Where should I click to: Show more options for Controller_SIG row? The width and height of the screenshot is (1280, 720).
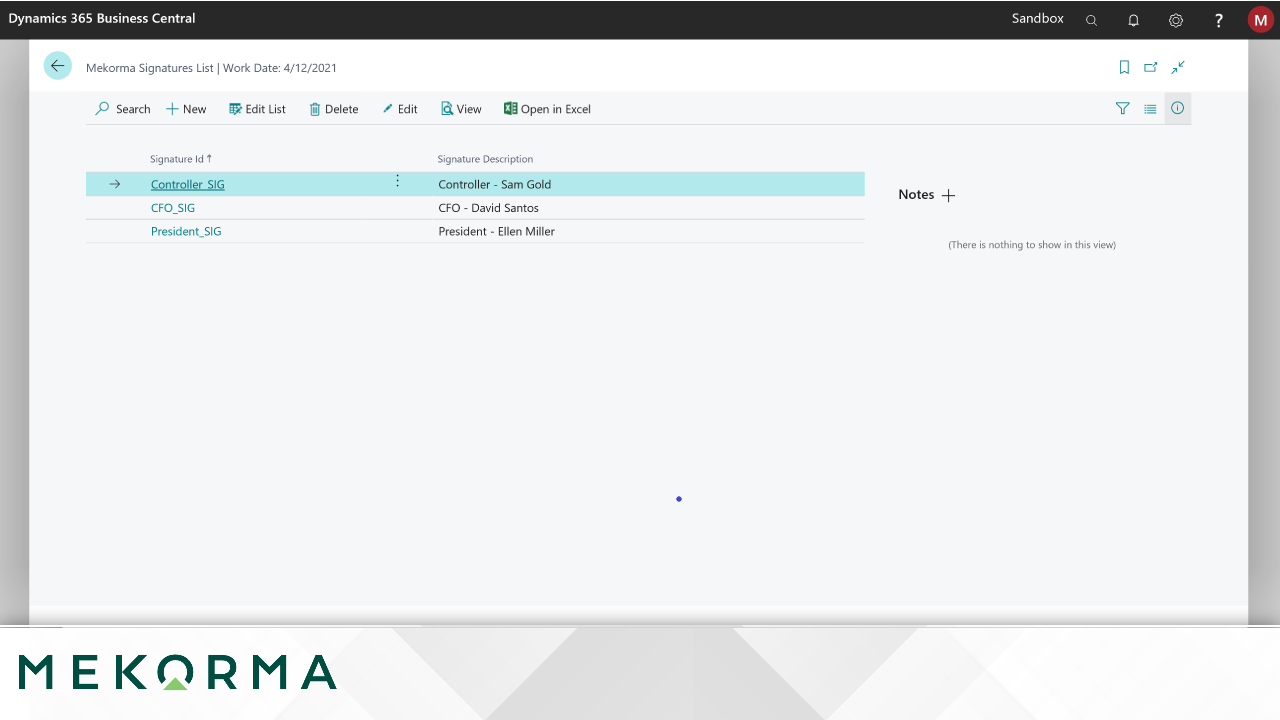397,181
